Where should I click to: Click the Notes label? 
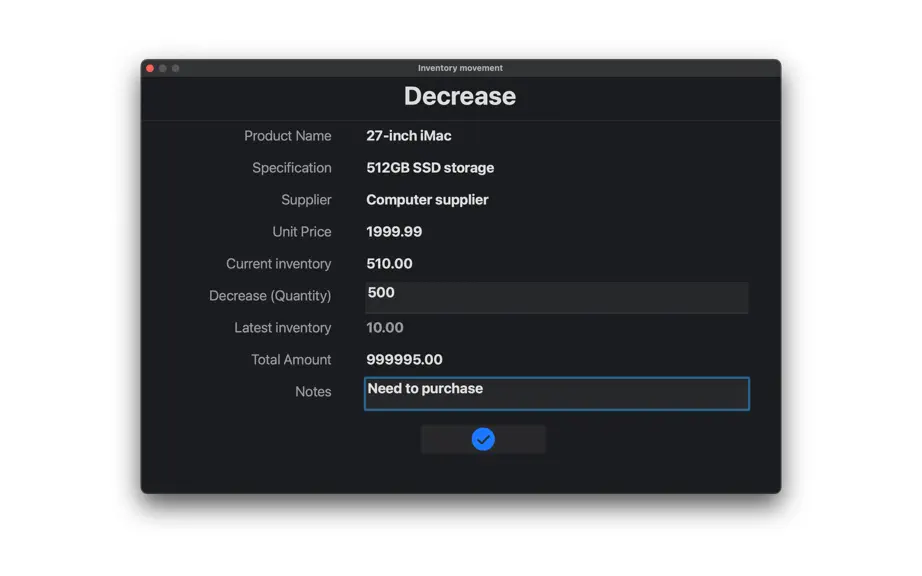point(313,391)
